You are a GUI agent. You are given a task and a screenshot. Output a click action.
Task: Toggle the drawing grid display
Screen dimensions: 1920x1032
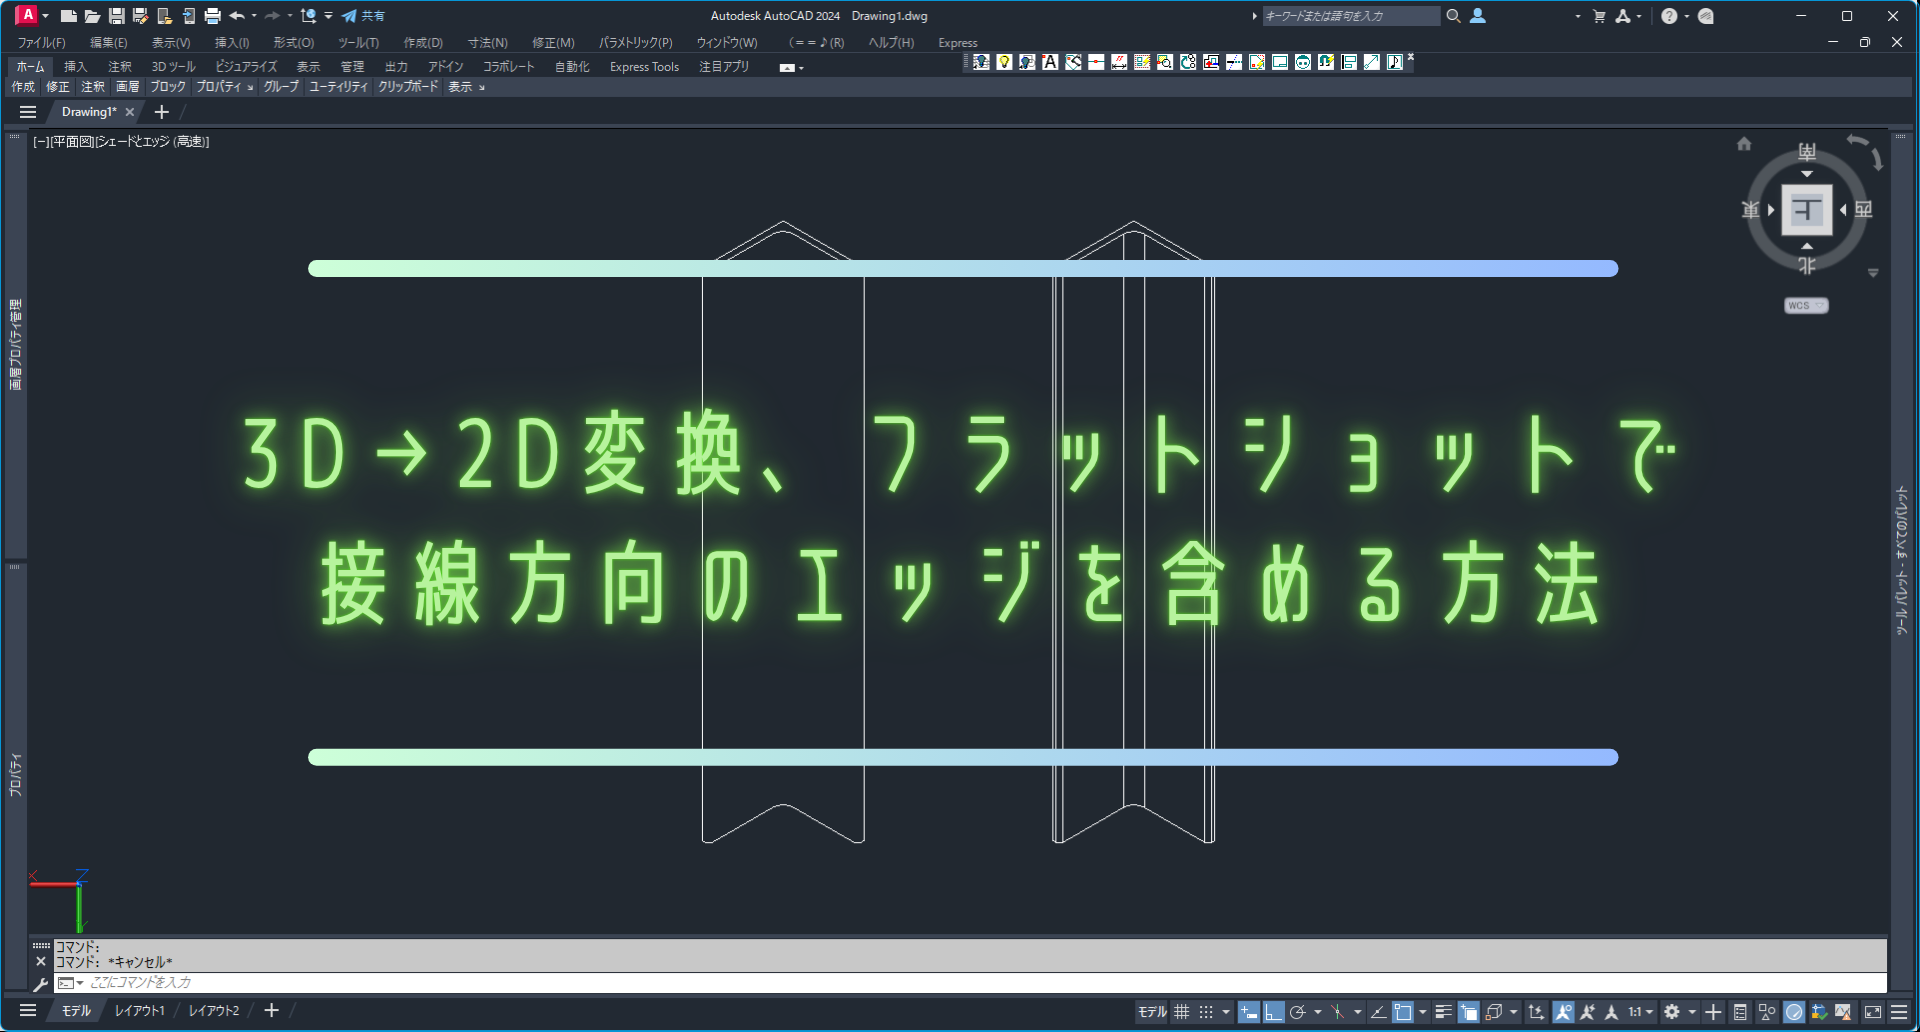[1181, 1012]
